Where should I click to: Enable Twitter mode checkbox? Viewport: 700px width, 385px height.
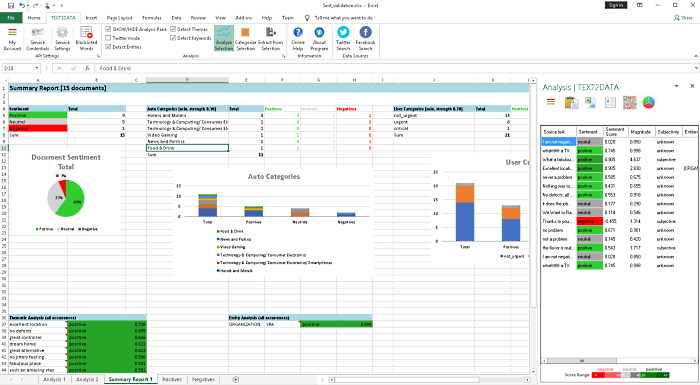pyautogui.click(x=108, y=38)
